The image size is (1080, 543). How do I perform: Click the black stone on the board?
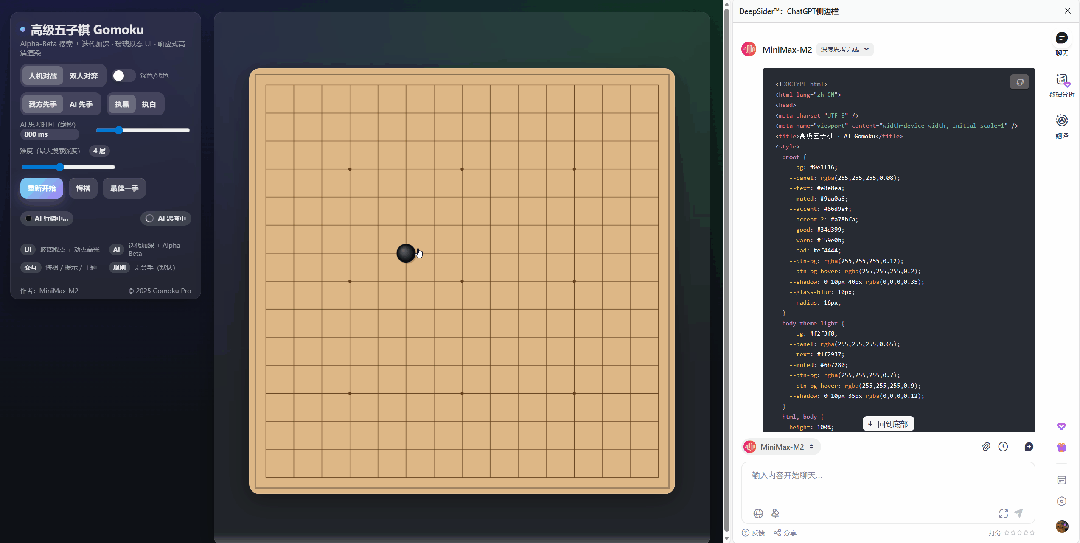pyautogui.click(x=406, y=253)
